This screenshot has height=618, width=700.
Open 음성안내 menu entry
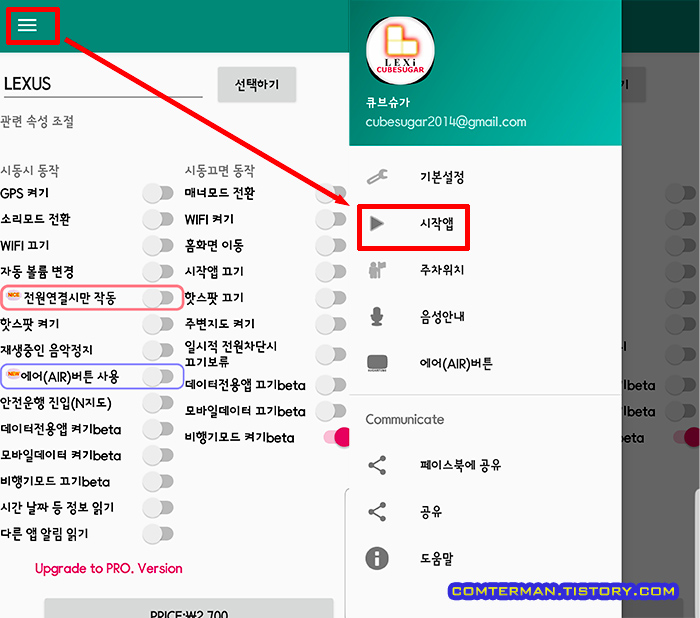(485, 317)
